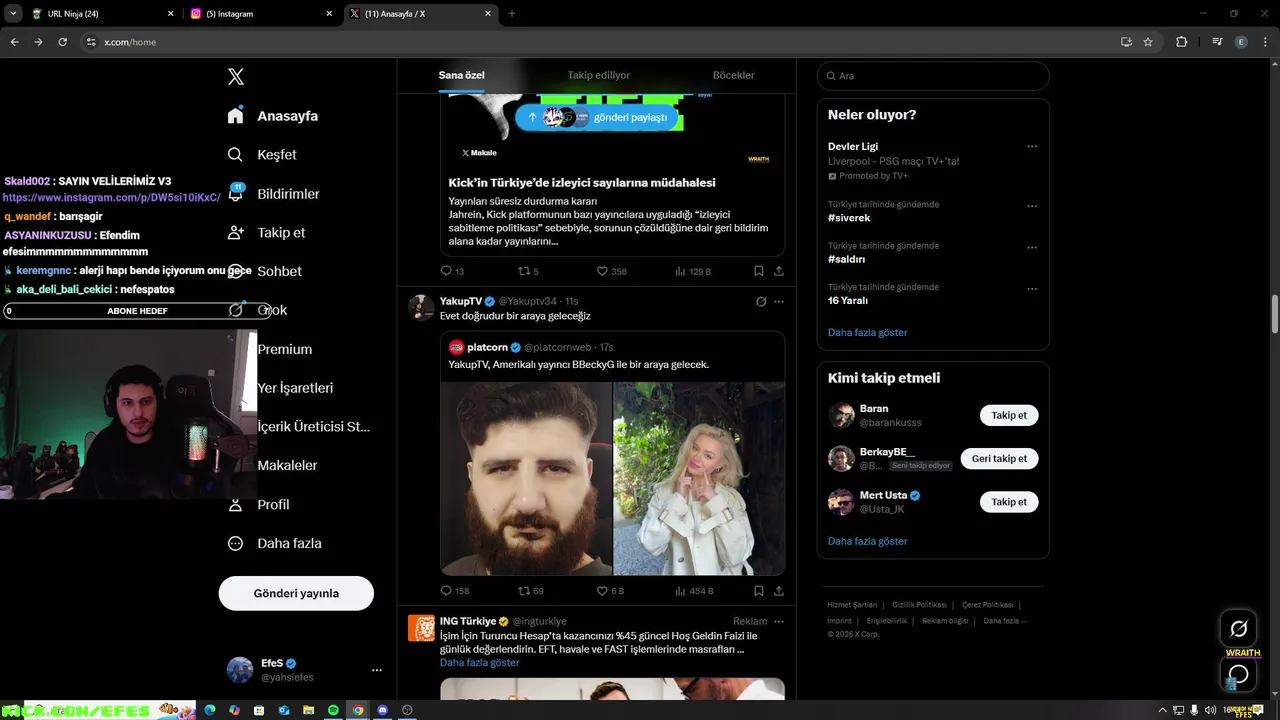The height and width of the screenshot is (720, 1280).
Task: Open Yer İşaretleri bookmarks
Action: [295, 388]
